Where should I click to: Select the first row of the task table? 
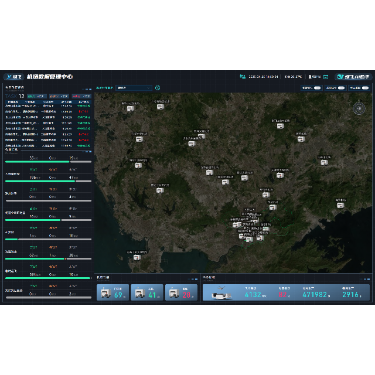48,106
